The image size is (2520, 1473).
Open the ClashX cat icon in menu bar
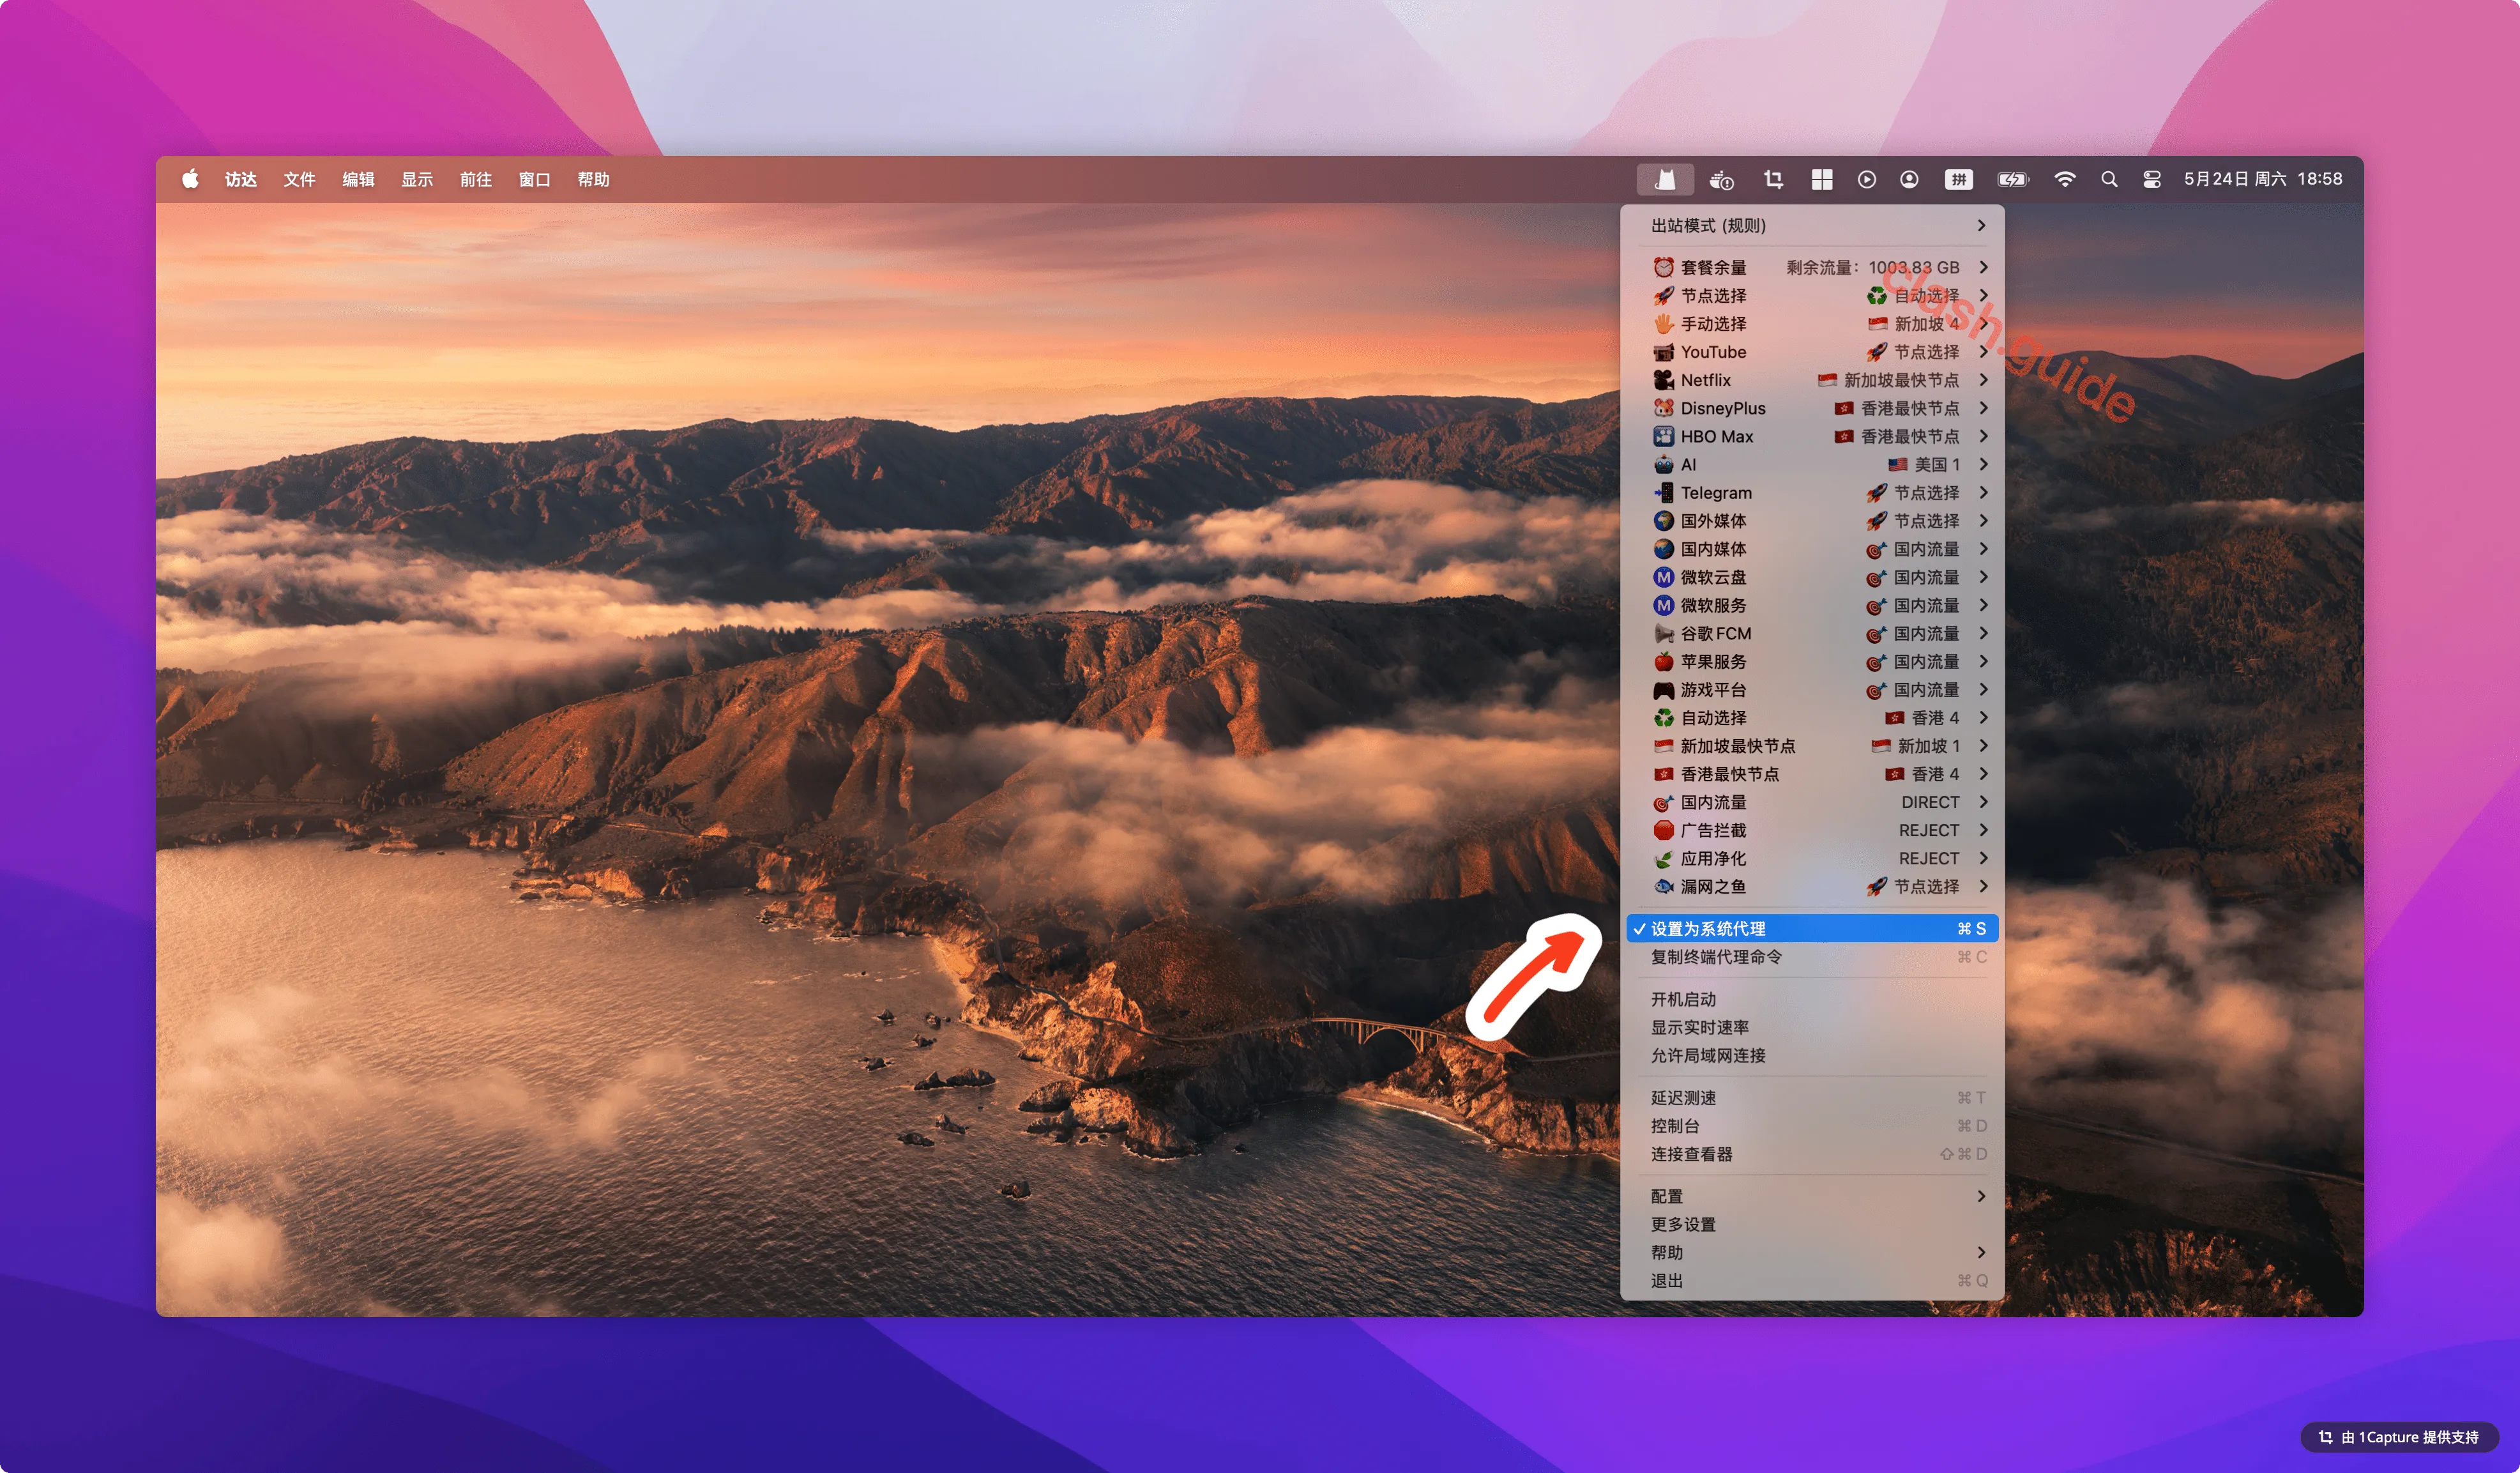(x=1665, y=179)
